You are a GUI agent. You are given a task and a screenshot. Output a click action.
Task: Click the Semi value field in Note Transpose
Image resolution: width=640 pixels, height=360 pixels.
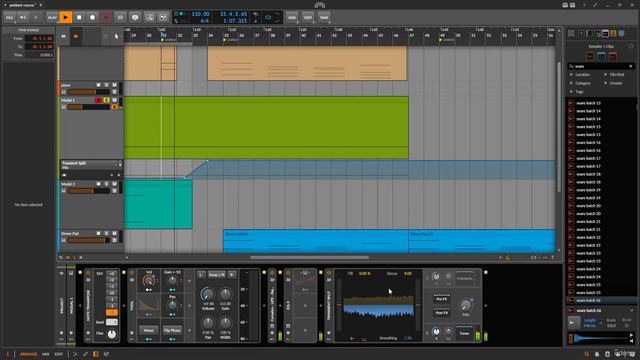point(111,322)
